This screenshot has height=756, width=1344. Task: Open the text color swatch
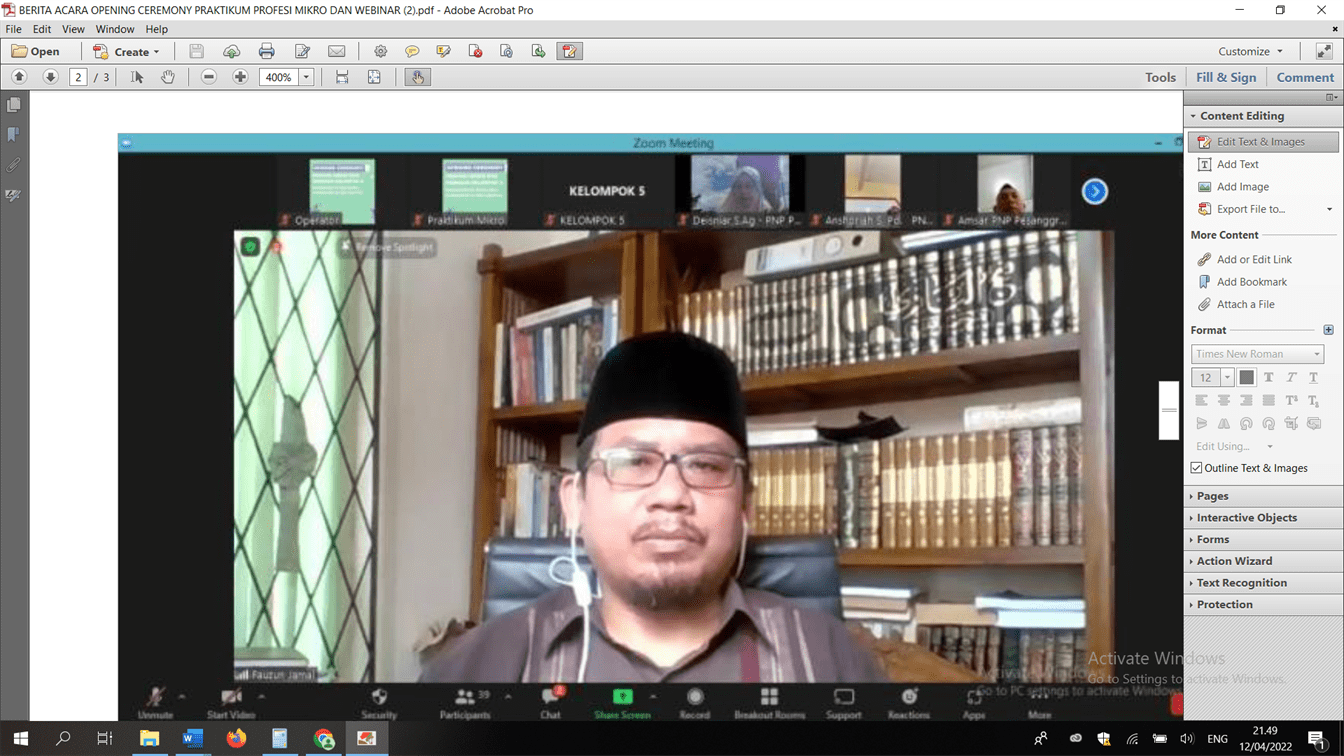point(1246,377)
